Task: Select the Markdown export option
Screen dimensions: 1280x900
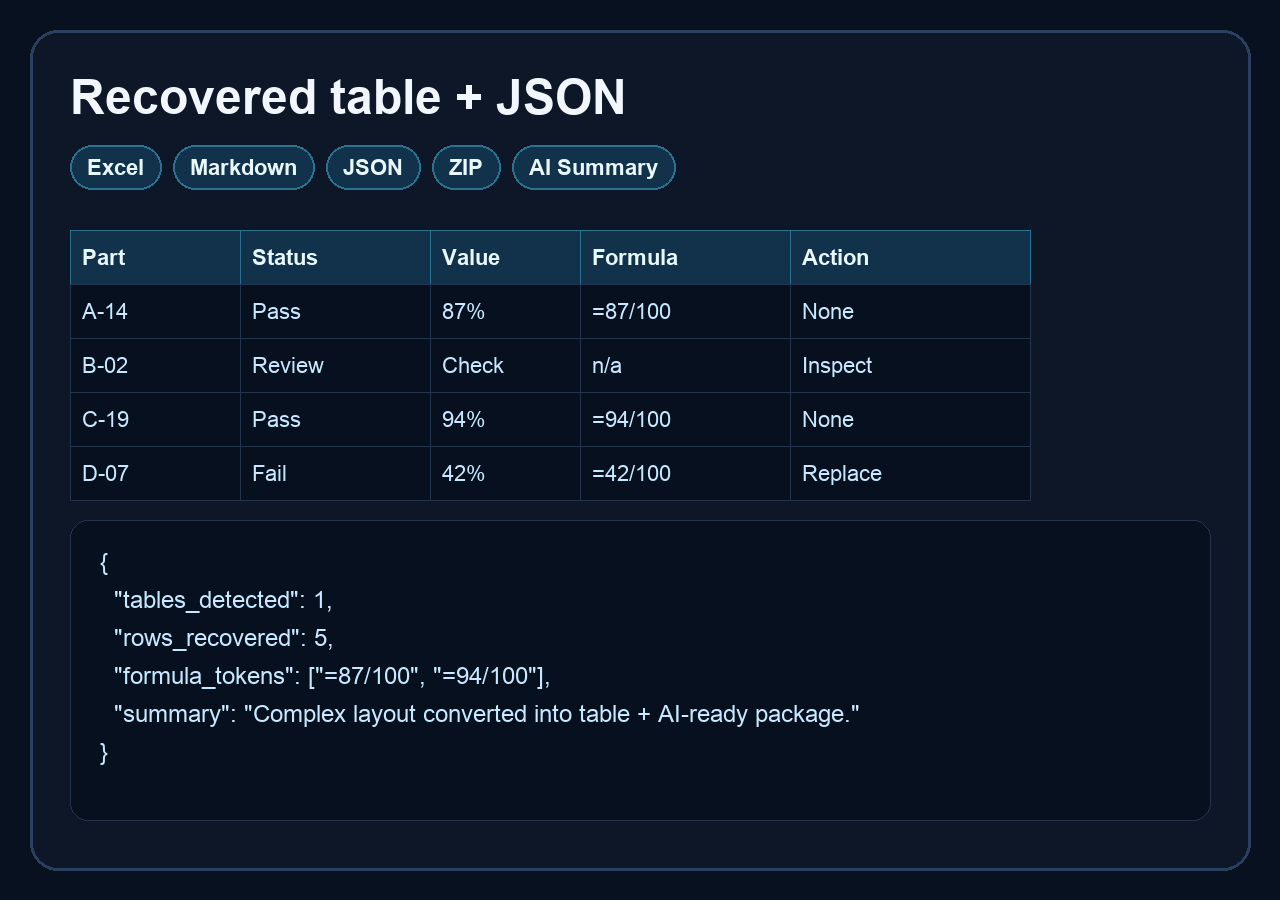Action: (x=243, y=167)
